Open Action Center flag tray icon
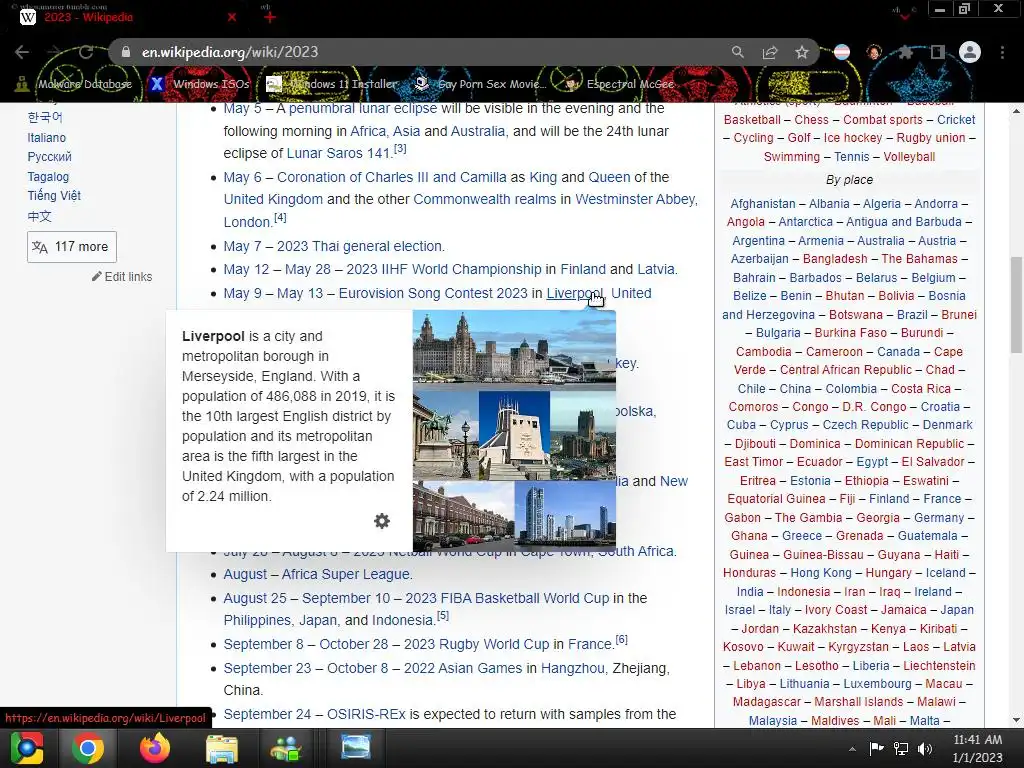Image resolution: width=1024 pixels, height=768 pixels. point(876,748)
